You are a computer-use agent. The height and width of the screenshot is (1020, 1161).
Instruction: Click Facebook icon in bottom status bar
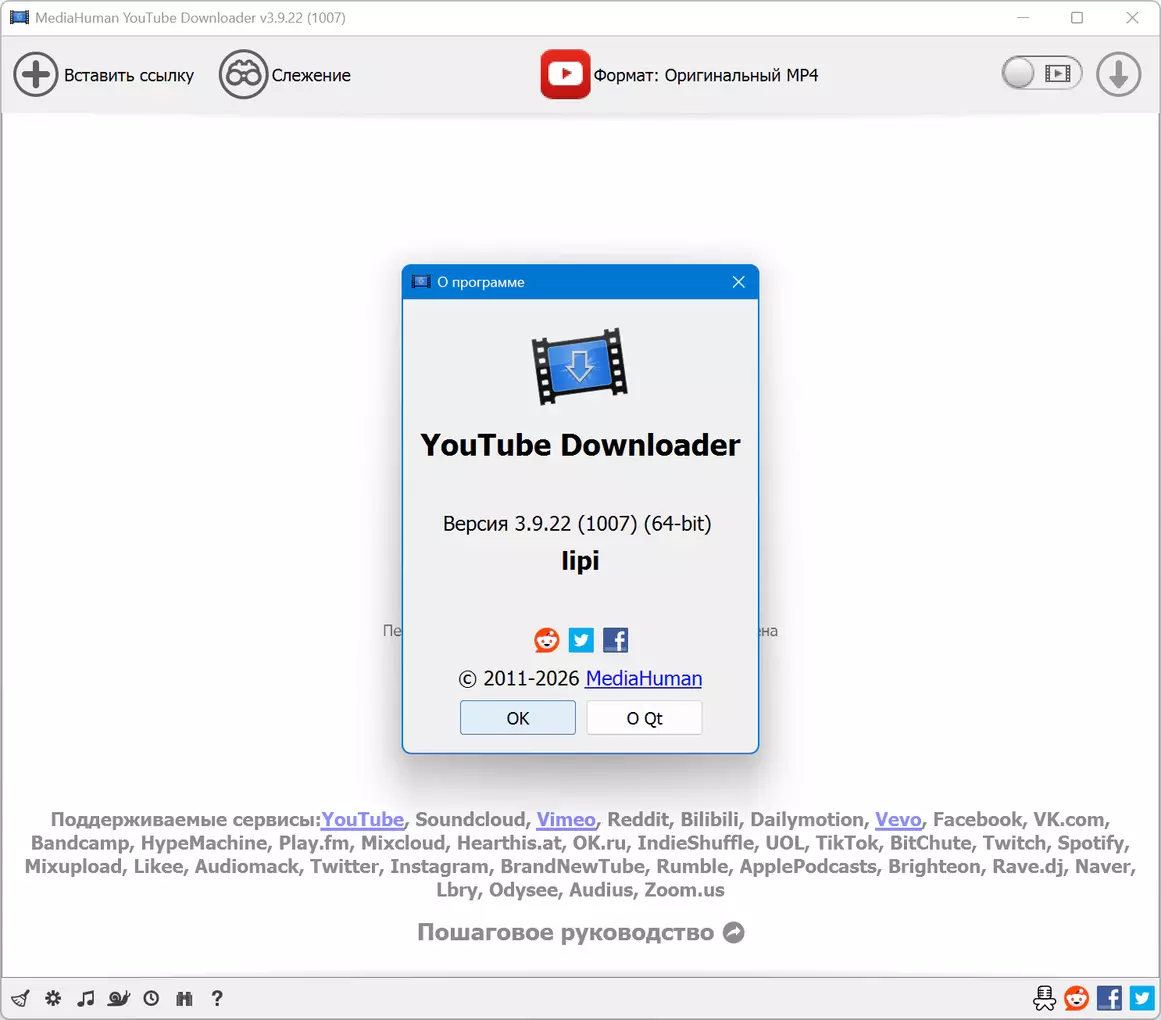pos(1109,999)
